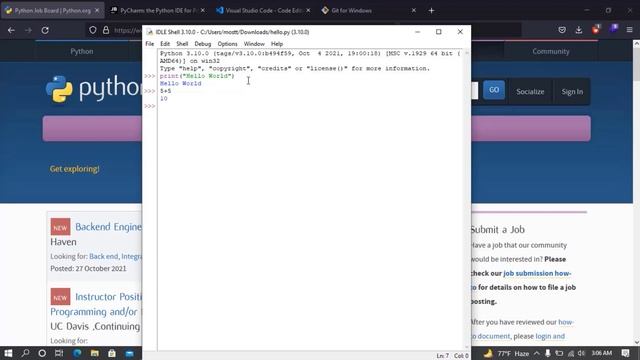Open the File menu in IDLE Shell
This screenshot has width=640, height=360.
coord(150,44)
